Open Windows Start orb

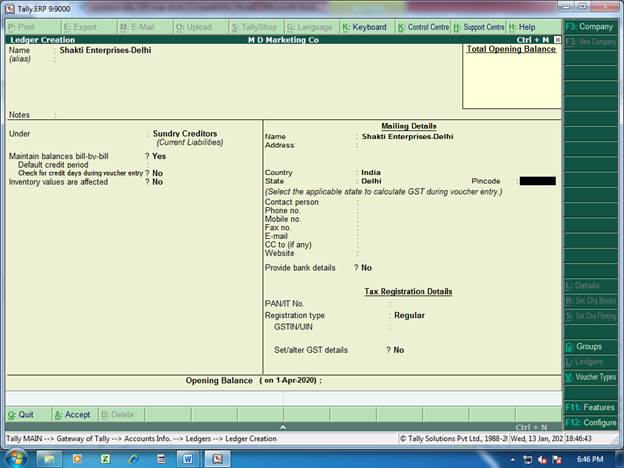click(x=14, y=459)
